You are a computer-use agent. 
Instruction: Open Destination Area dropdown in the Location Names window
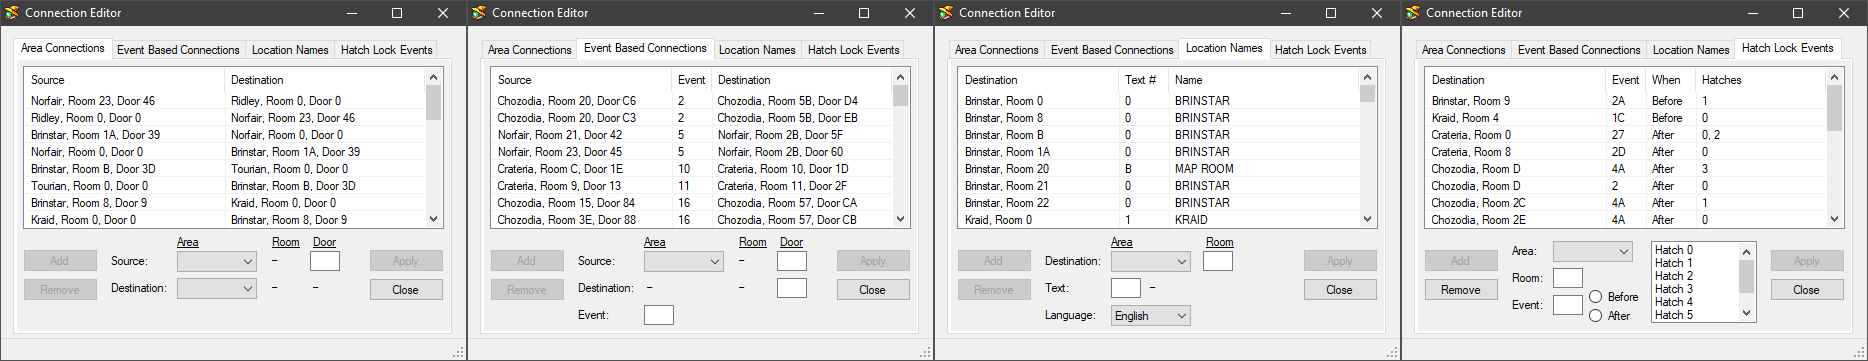tap(1150, 261)
